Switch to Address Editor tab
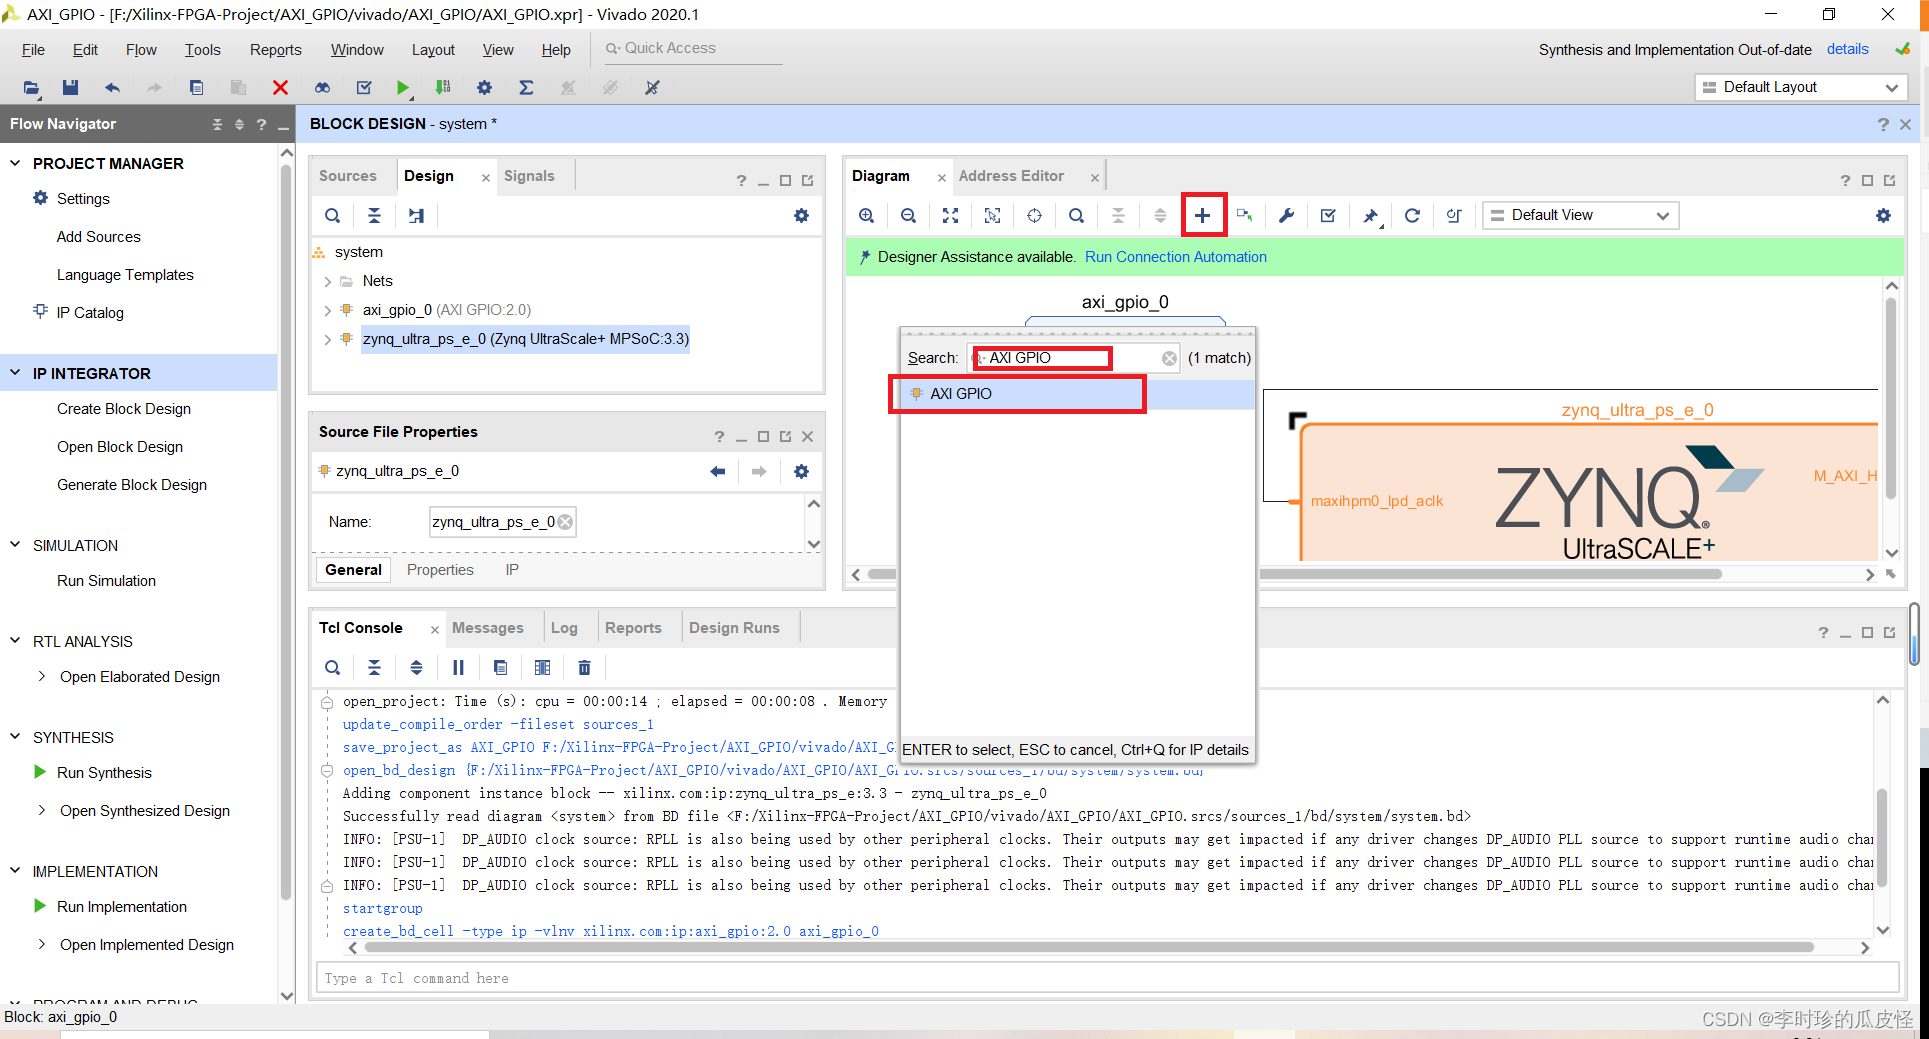Viewport: 1929px width, 1039px height. tap(1011, 175)
